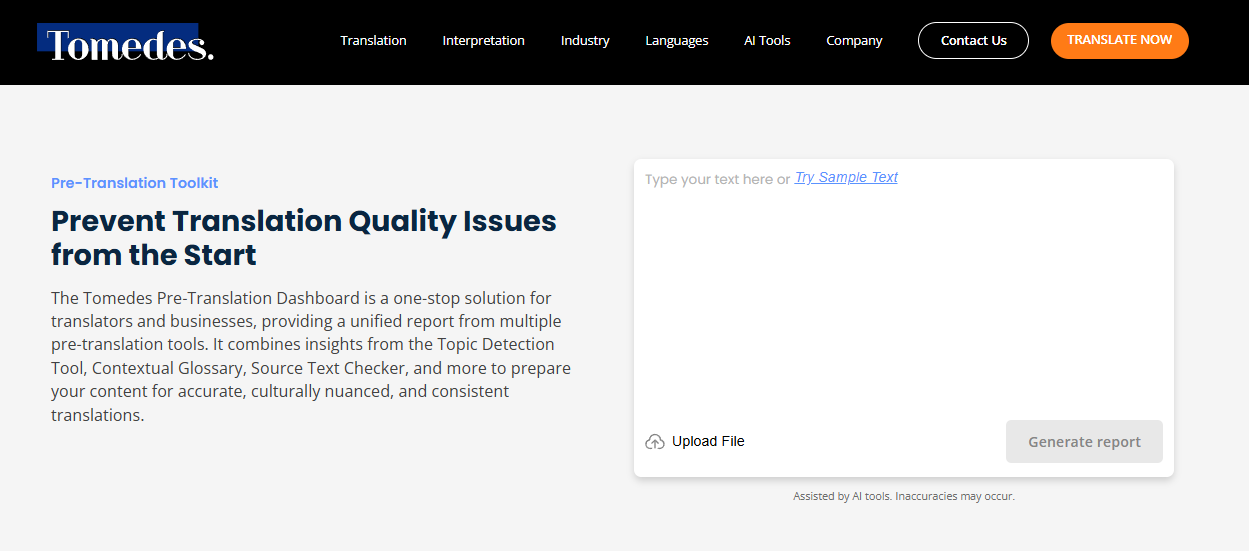The height and width of the screenshot is (551, 1249).
Task: Click the Pre-Translation Toolkit blue label
Action: tap(134, 183)
